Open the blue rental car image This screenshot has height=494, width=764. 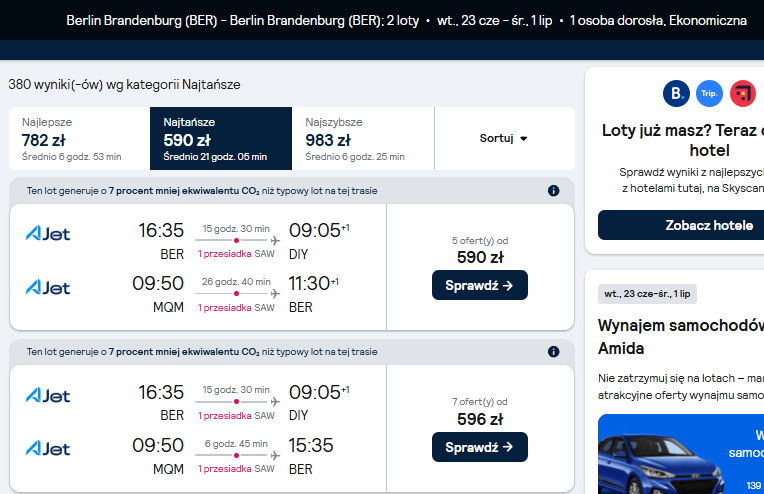[681, 454]
